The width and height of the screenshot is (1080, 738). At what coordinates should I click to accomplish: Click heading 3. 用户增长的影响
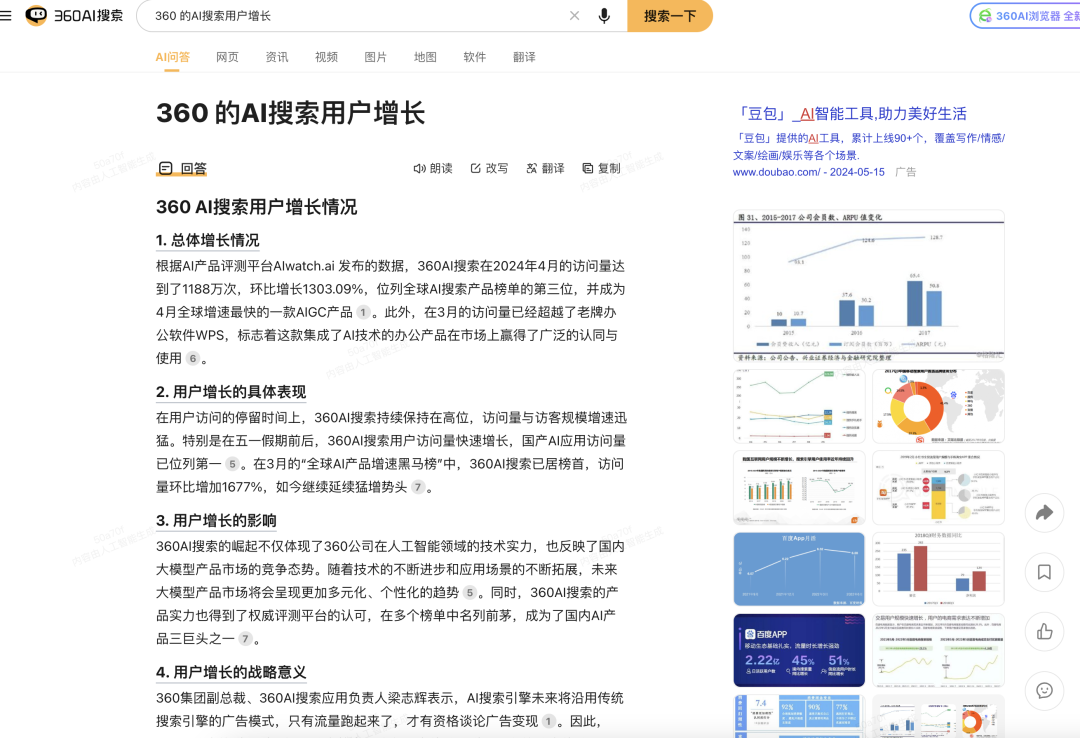click(x=216, y=521)
